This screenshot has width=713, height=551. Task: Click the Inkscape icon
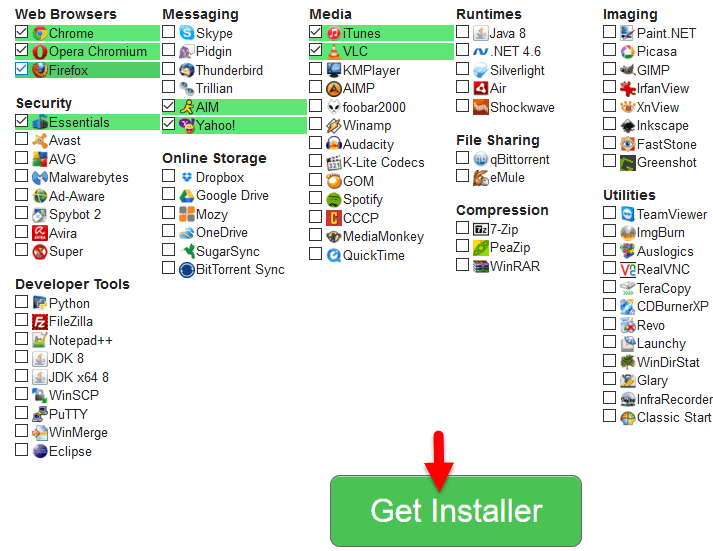tap(628, 125)
